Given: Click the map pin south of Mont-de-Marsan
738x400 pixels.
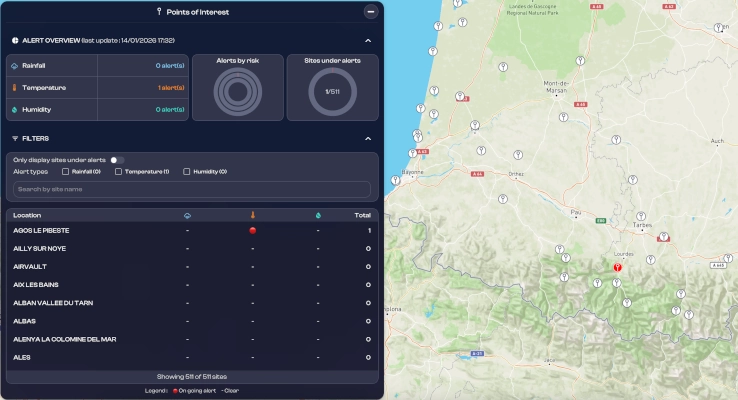Looking at the screenshot, I should (x=563, y=117).
